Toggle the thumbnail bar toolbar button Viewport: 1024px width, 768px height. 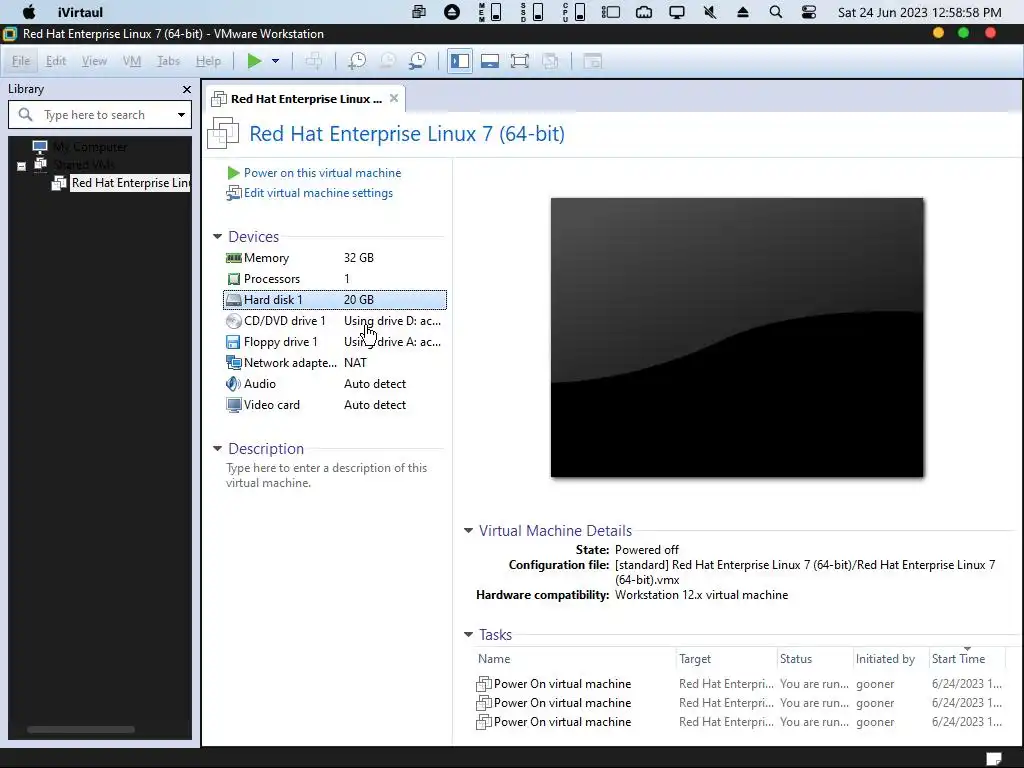click(490, 61)
